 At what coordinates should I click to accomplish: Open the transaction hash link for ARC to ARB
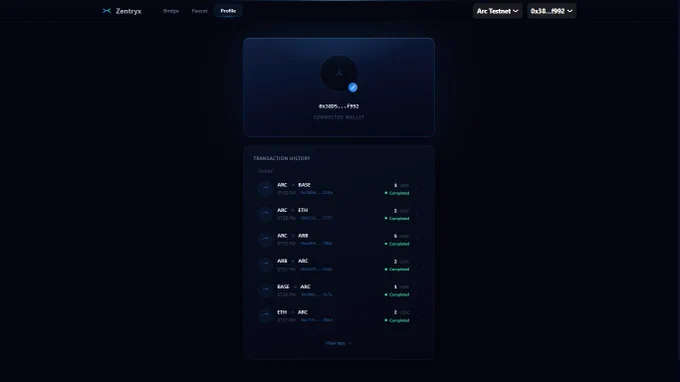point(317,244)
